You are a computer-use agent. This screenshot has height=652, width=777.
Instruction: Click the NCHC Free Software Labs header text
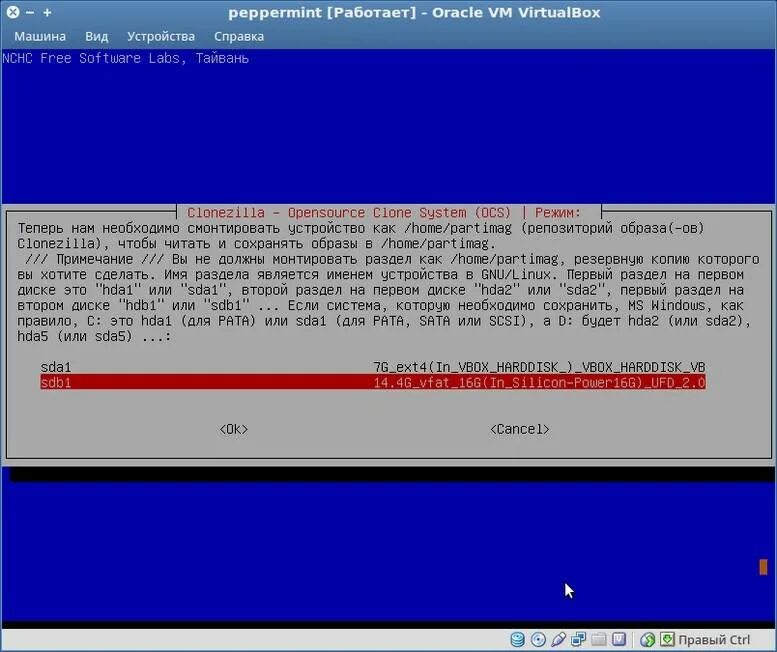[x=125, y=58]
